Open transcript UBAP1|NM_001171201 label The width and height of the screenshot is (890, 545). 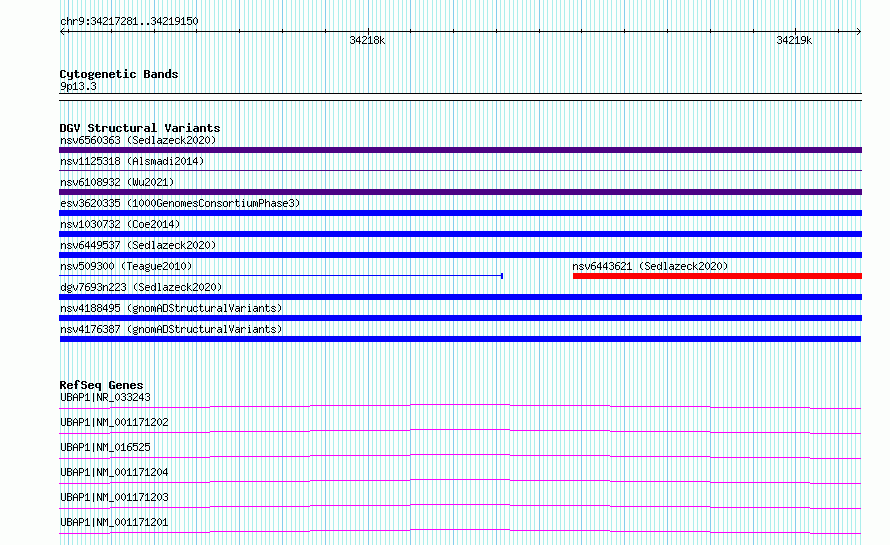[114, 522]
